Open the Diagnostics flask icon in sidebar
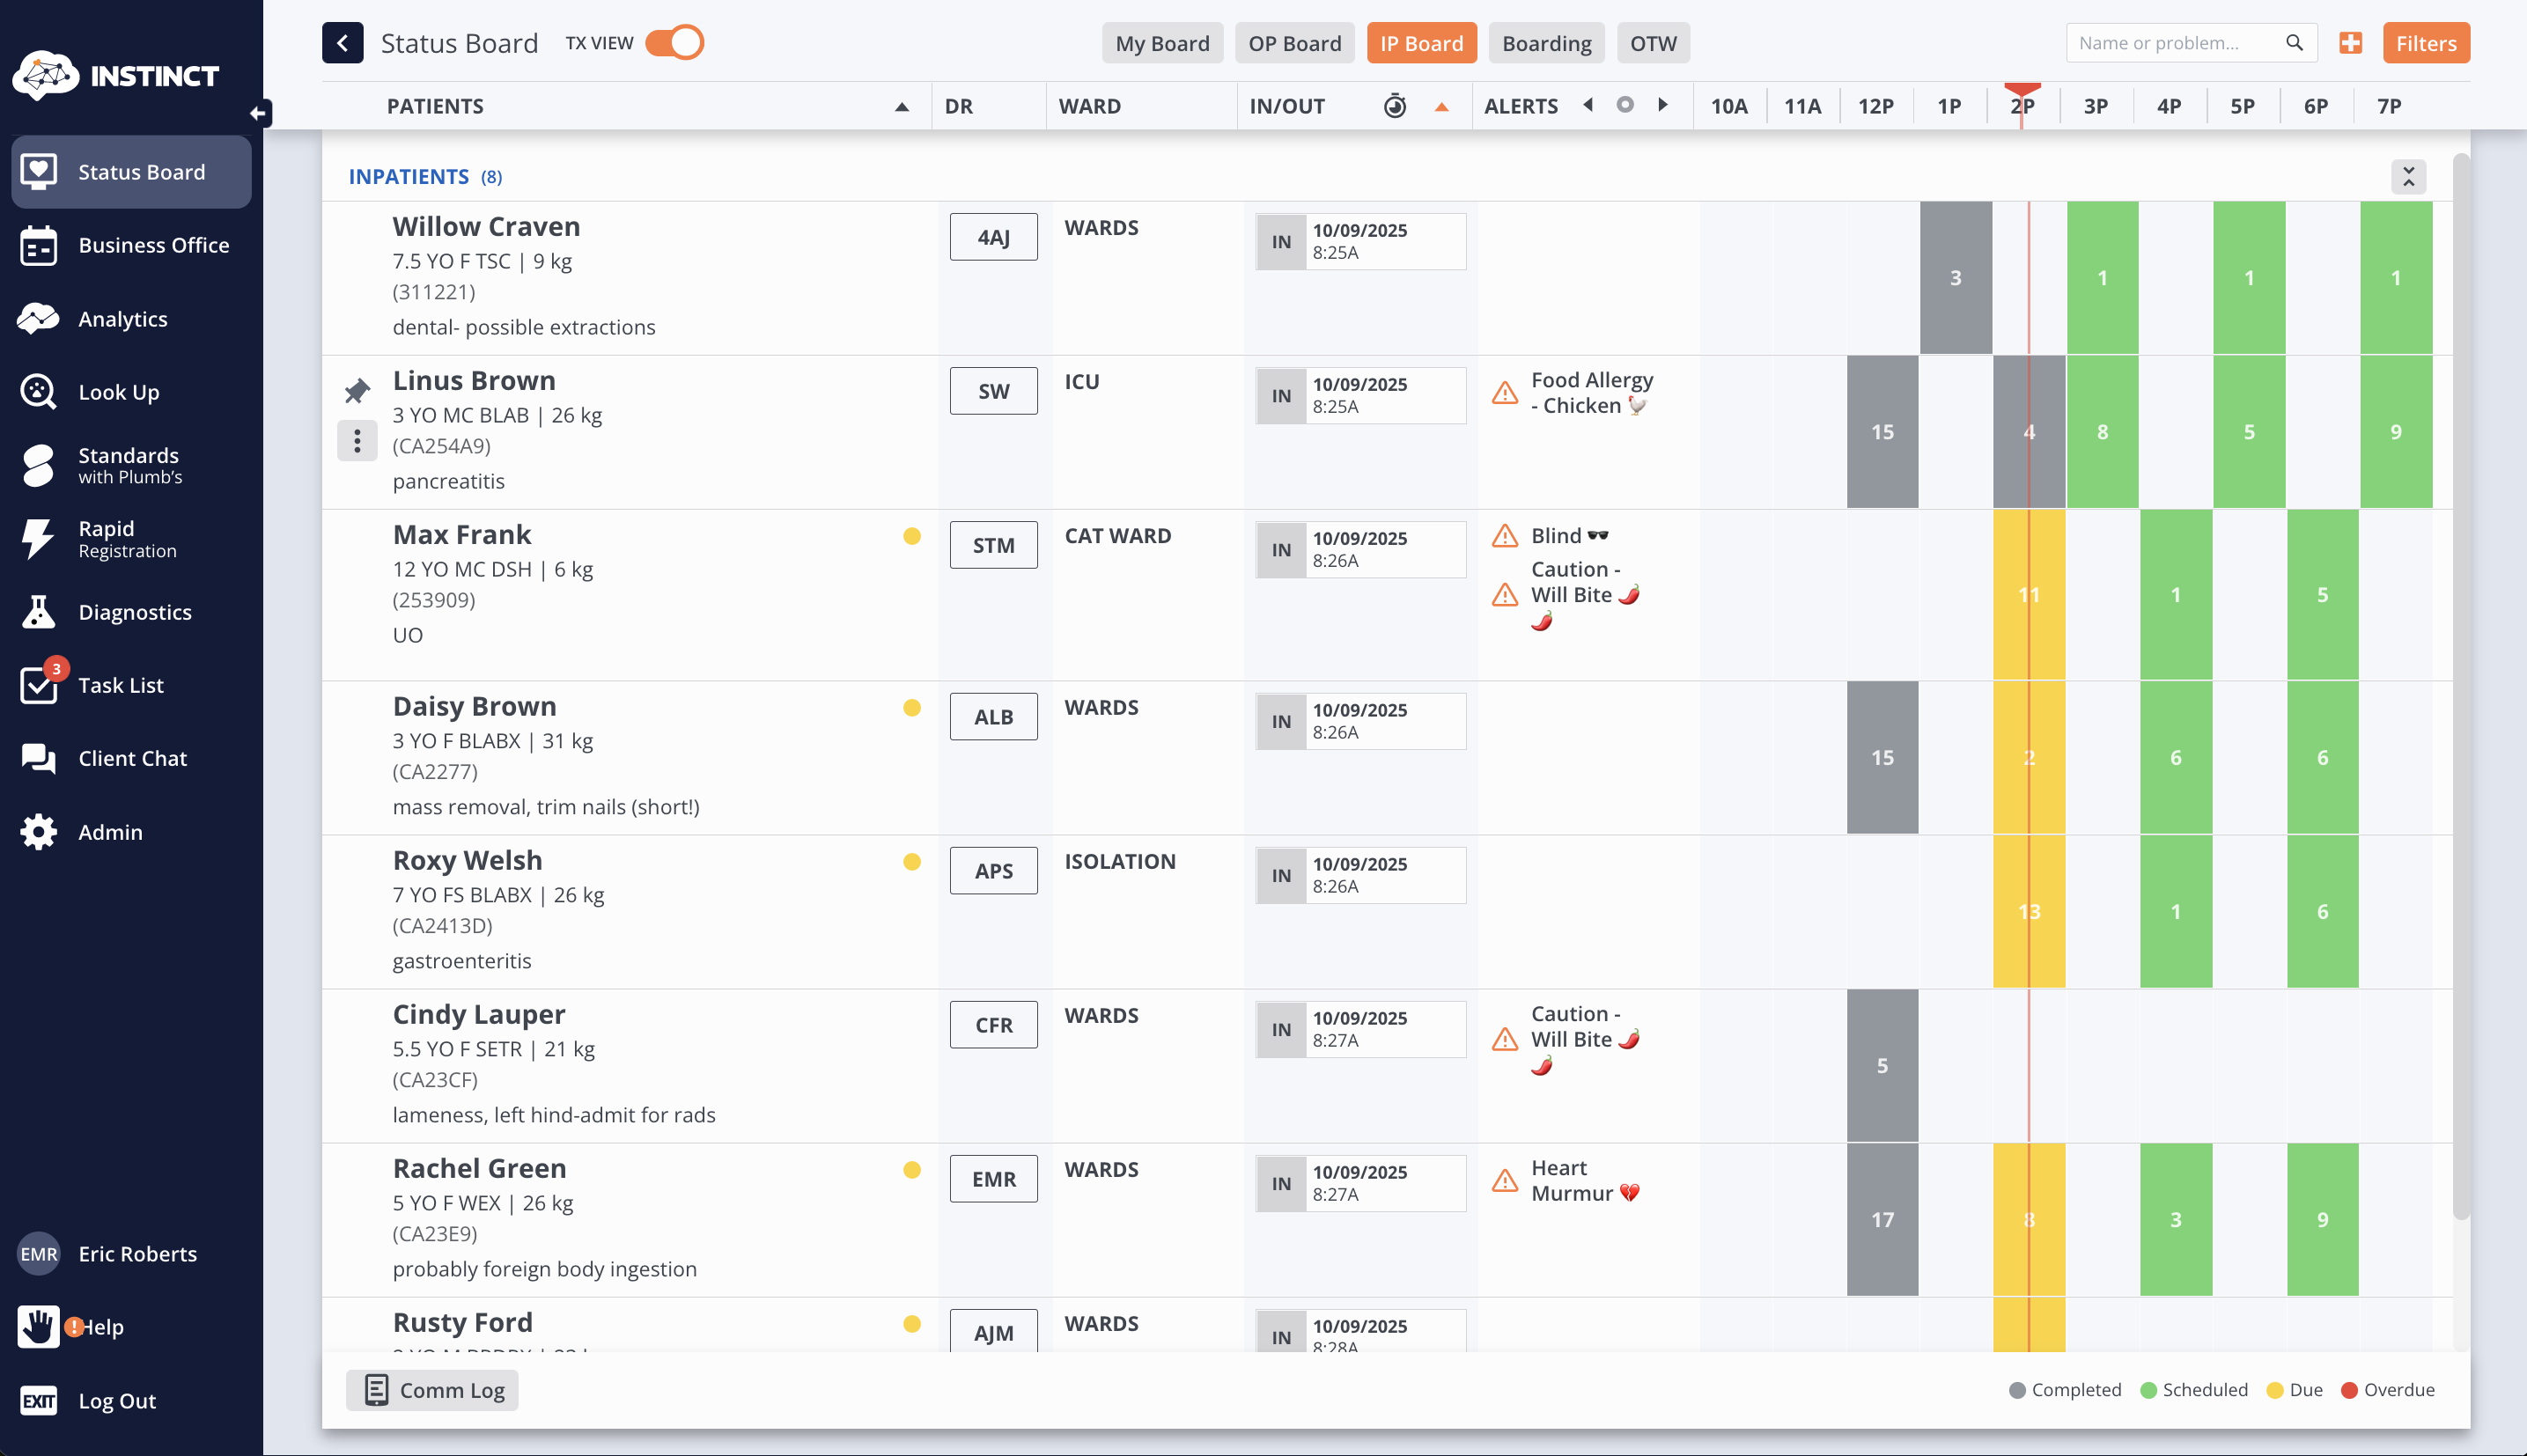The width and height of the screenshot is (2527, 1456). (x=38, y=612)
